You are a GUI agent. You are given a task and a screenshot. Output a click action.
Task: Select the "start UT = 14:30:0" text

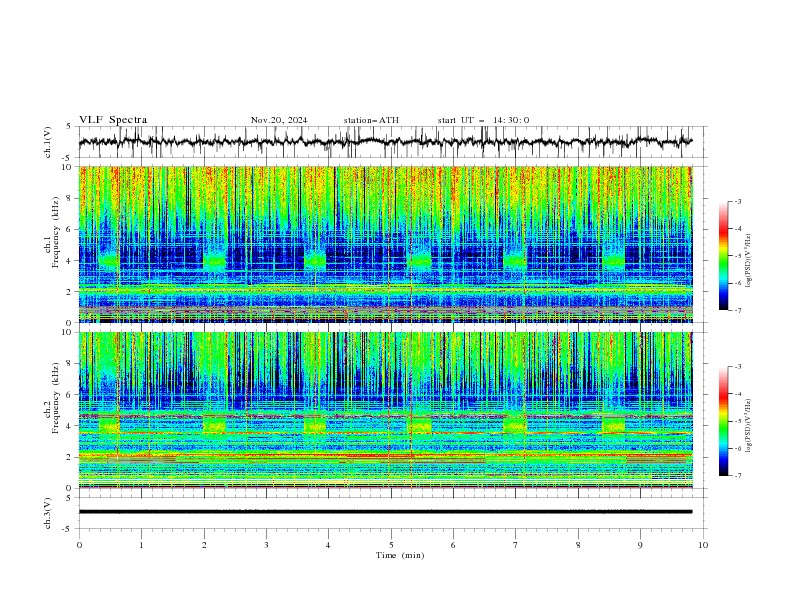point(483,120)
